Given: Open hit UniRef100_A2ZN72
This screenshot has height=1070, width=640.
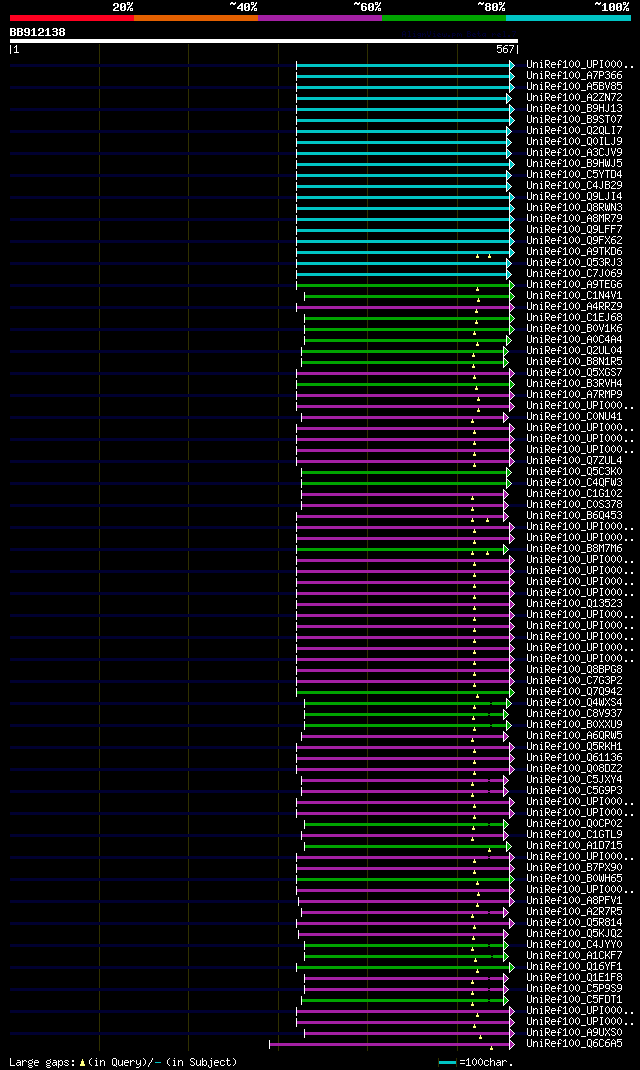Looking at the screenshot, I should coord(574,98).
